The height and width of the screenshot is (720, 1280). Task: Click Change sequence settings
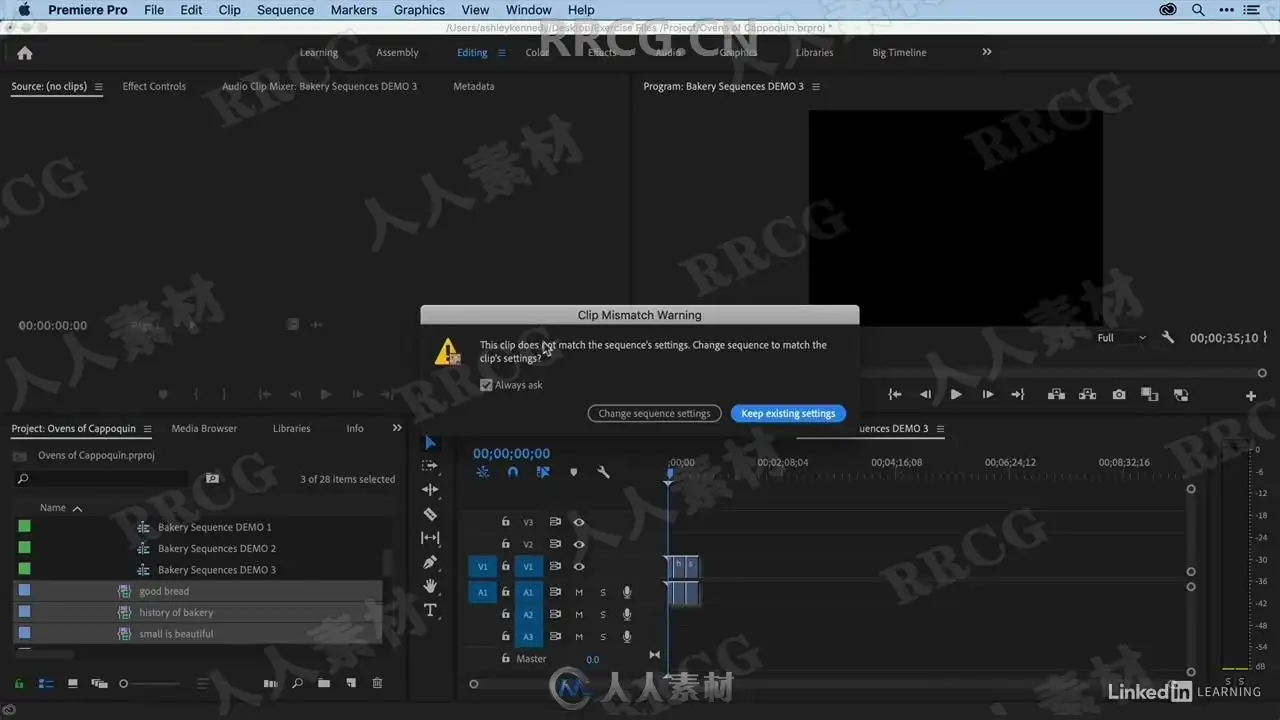(655, 413)
